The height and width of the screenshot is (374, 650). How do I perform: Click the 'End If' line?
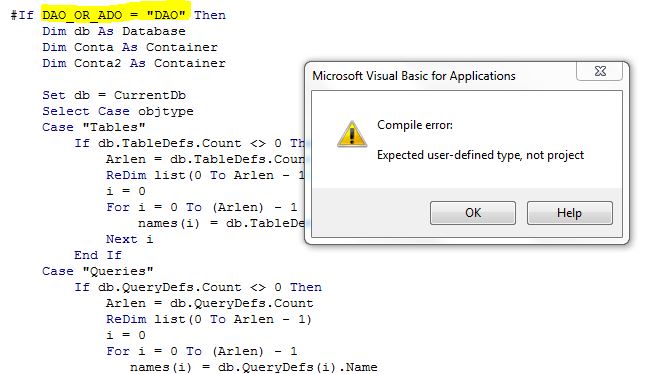98,255
